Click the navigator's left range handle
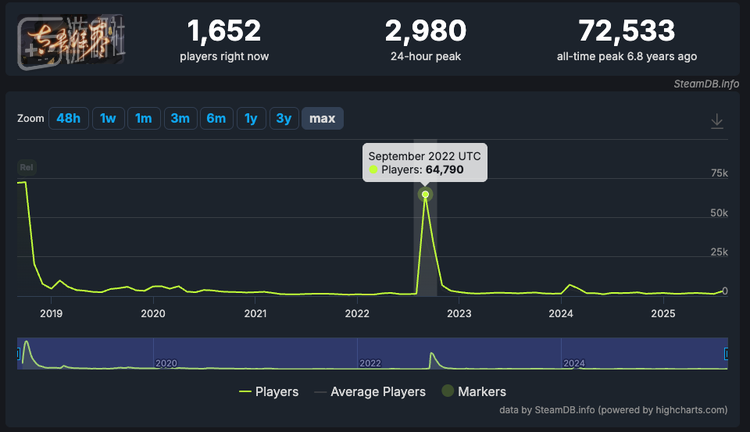The width and height of the screenshot is (750, 432). (19, 354)
